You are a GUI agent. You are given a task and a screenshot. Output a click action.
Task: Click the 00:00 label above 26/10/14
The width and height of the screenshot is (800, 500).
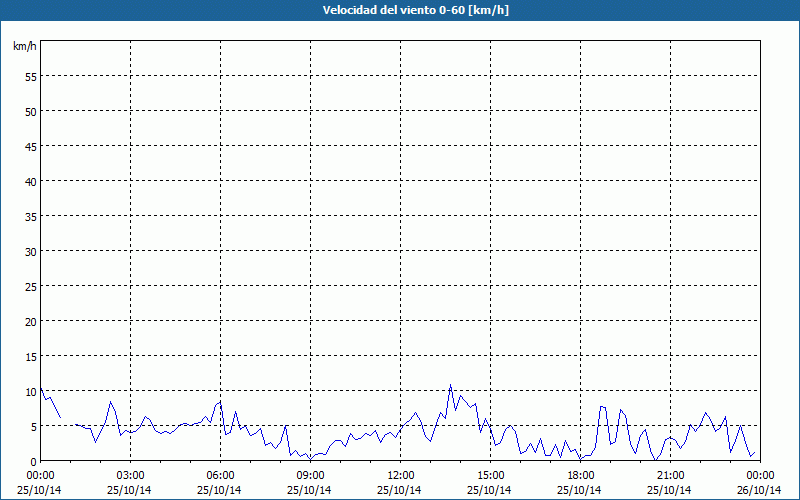pyautogui.click(x=760, y=476)
